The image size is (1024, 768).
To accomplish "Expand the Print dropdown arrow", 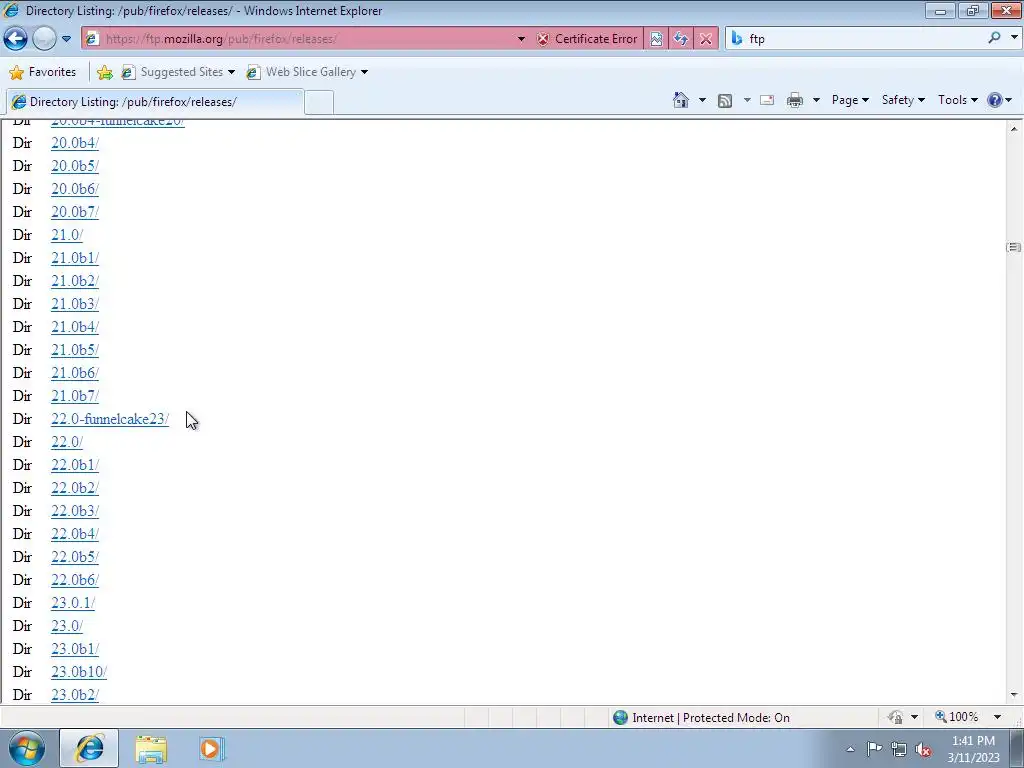I will [x=816, y=100].
